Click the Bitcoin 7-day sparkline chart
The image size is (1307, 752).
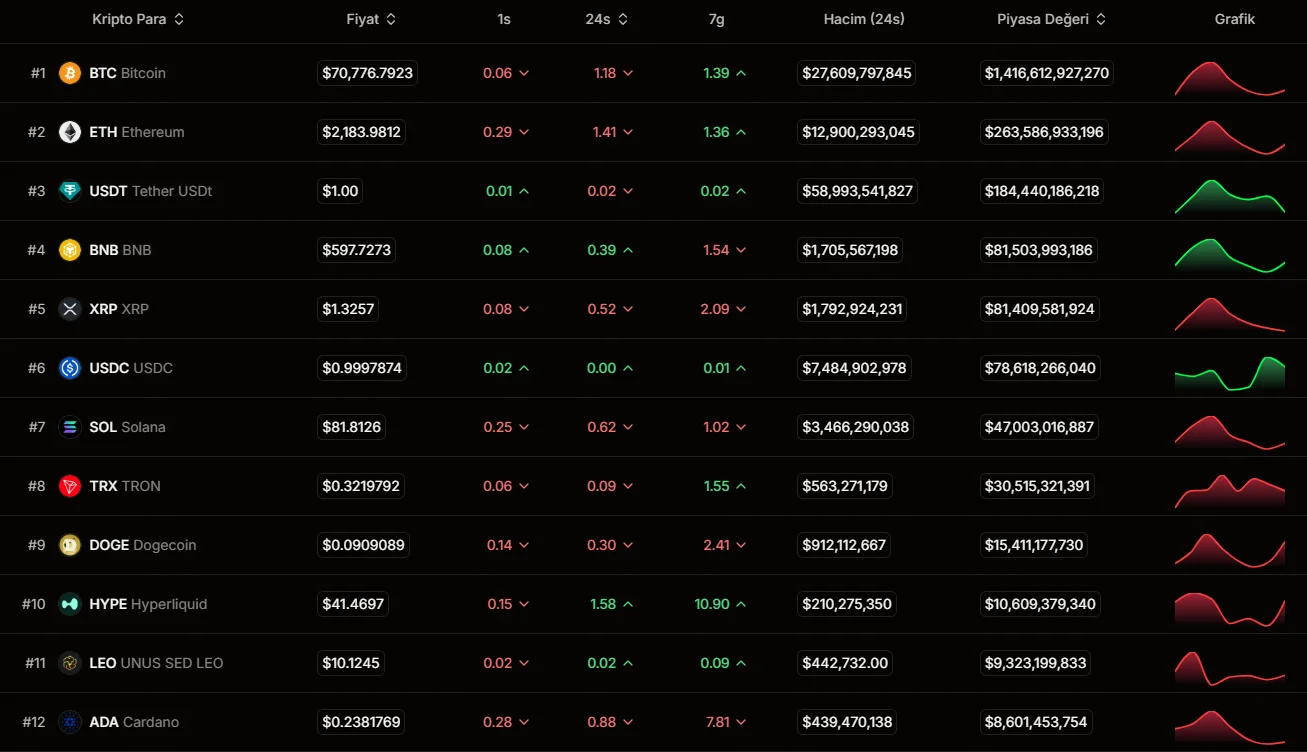(x=1229, y=78)
